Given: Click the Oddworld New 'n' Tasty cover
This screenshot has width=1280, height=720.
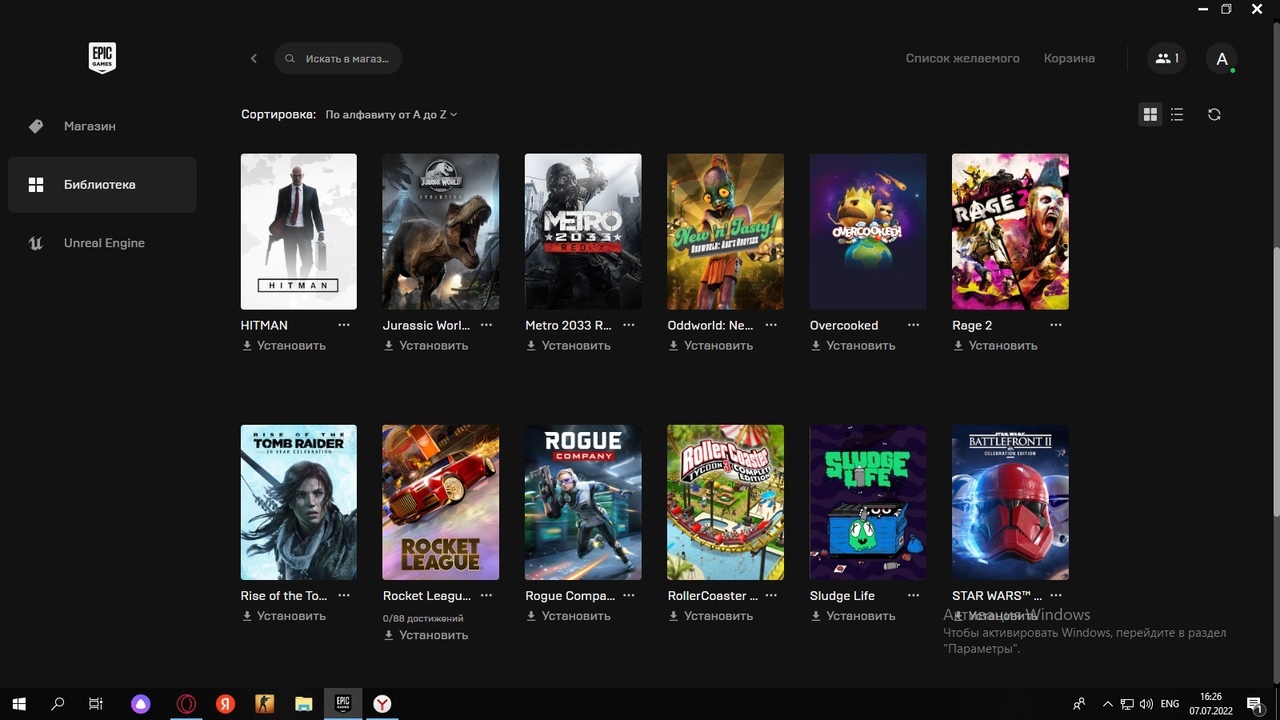Looking at the screenshot, I should click(726, 231).
